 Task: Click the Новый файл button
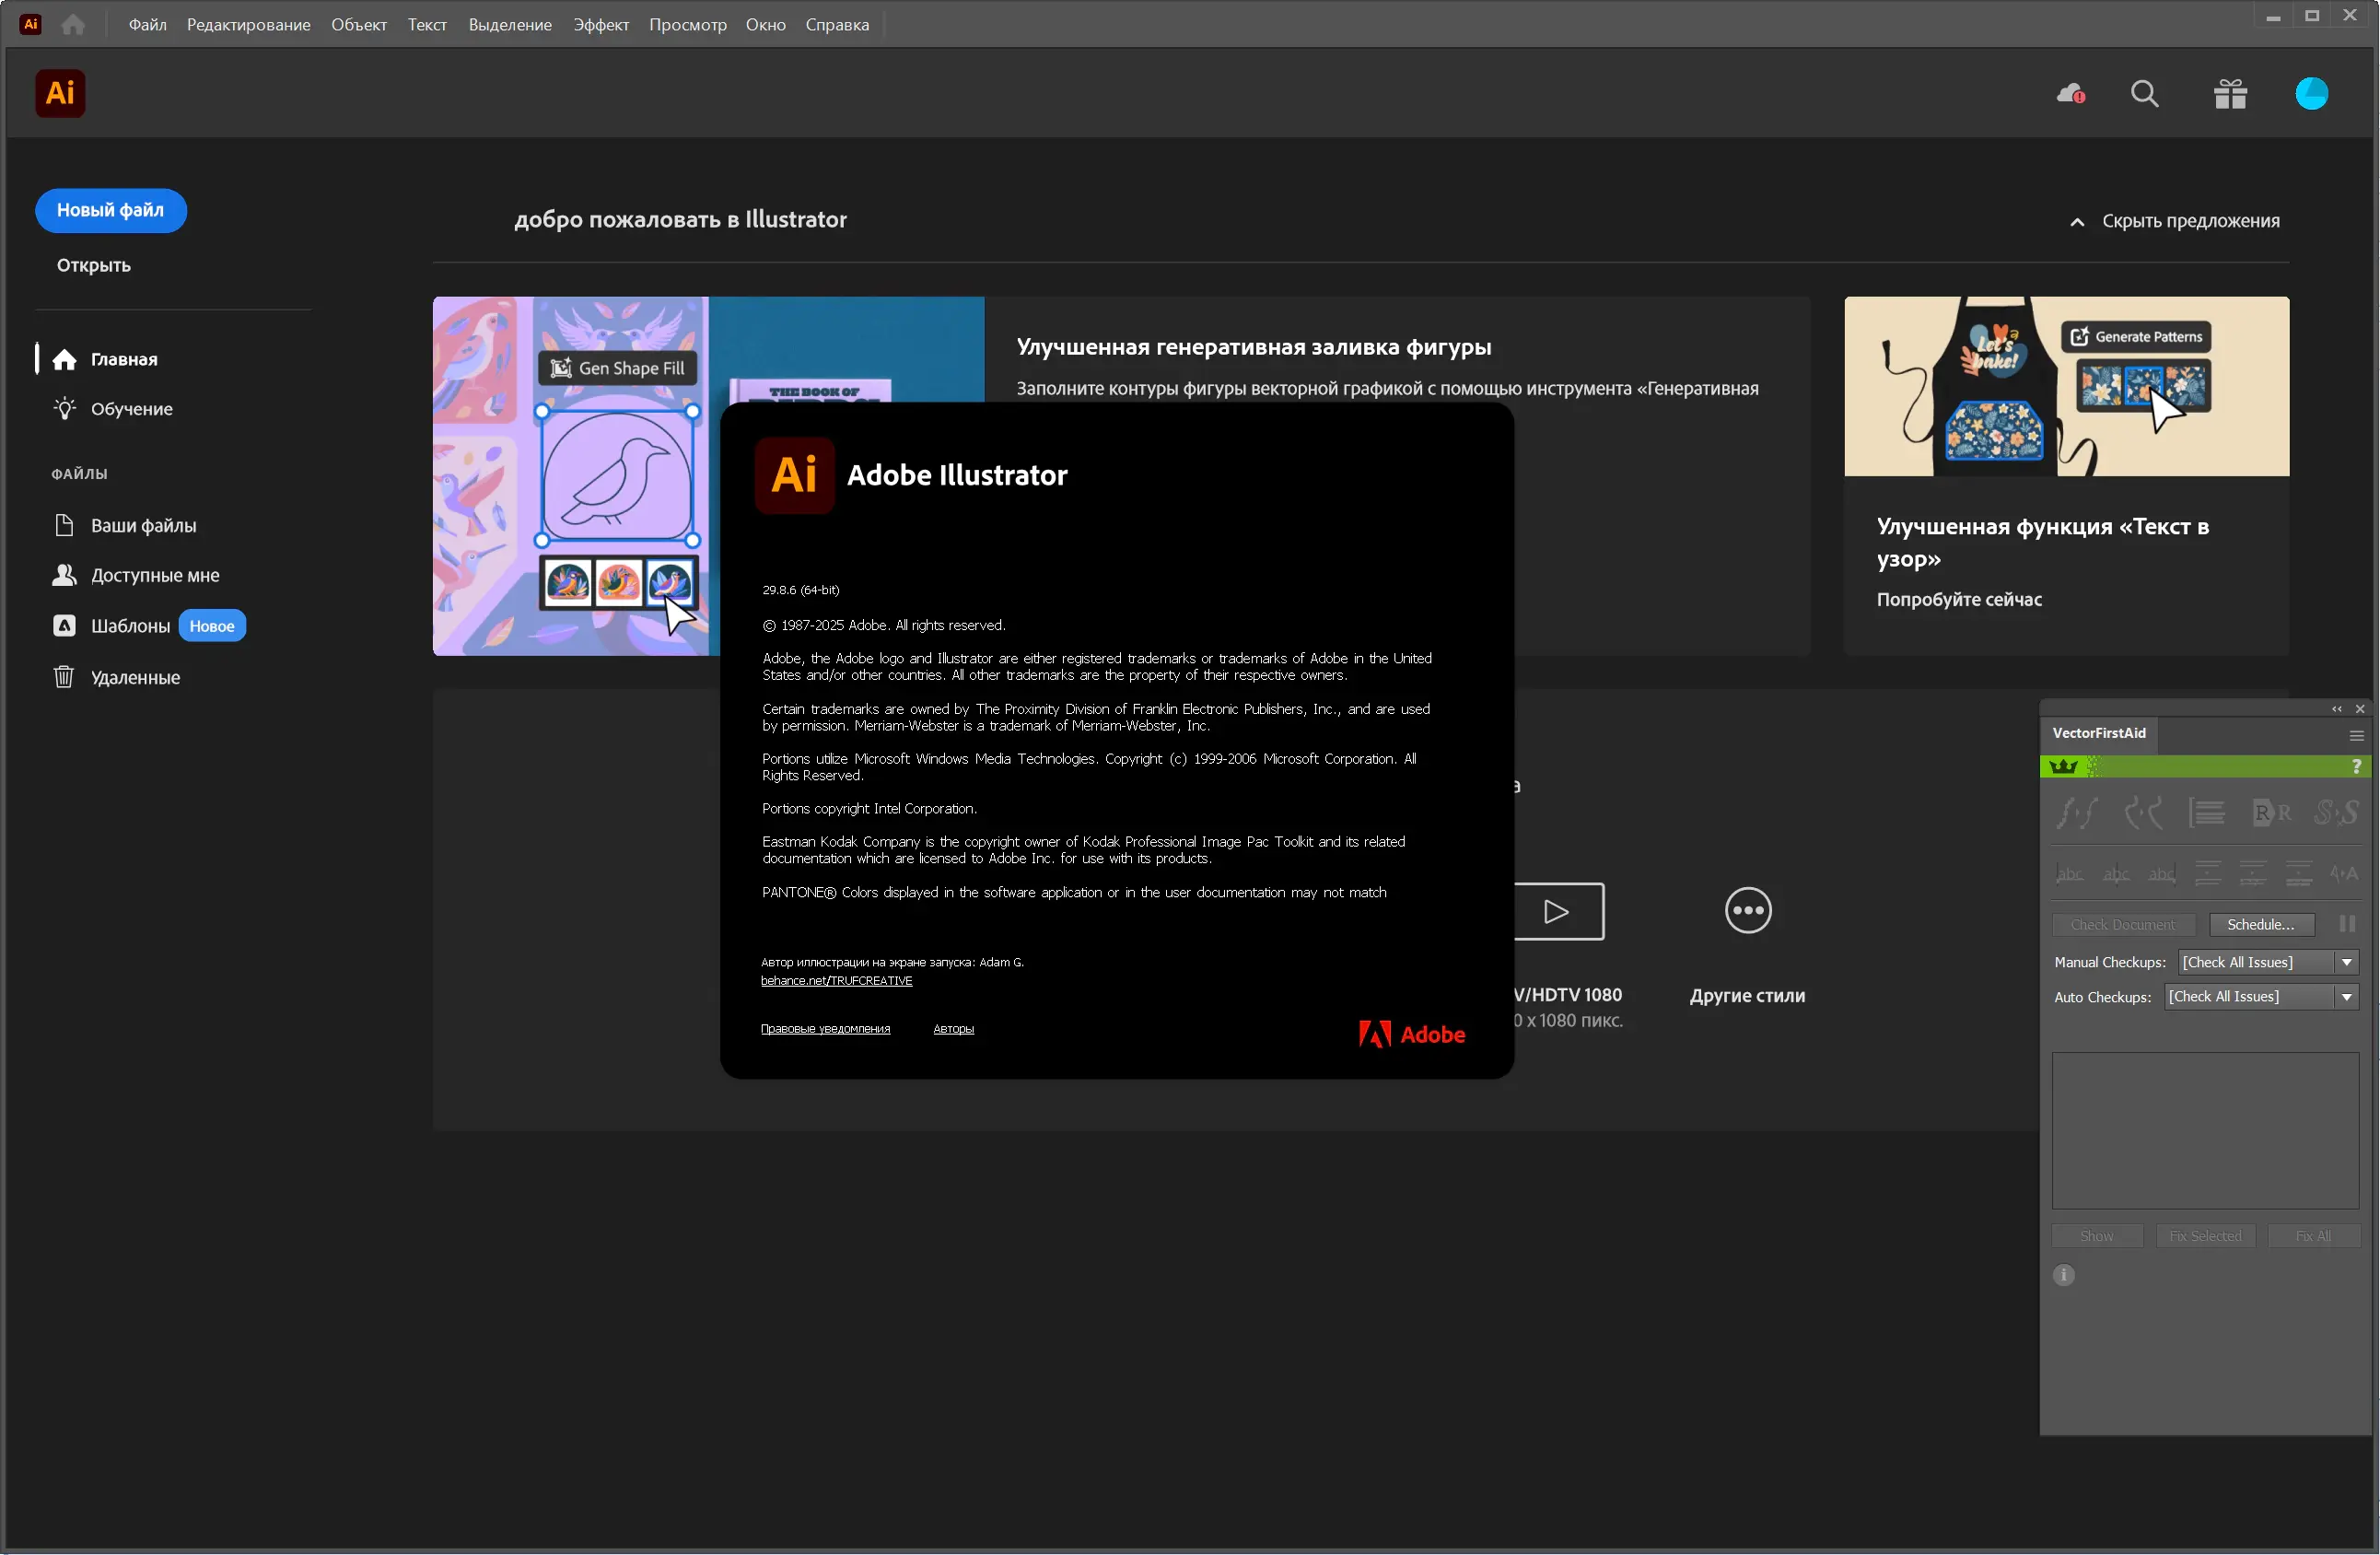click(x=110, y=210)
